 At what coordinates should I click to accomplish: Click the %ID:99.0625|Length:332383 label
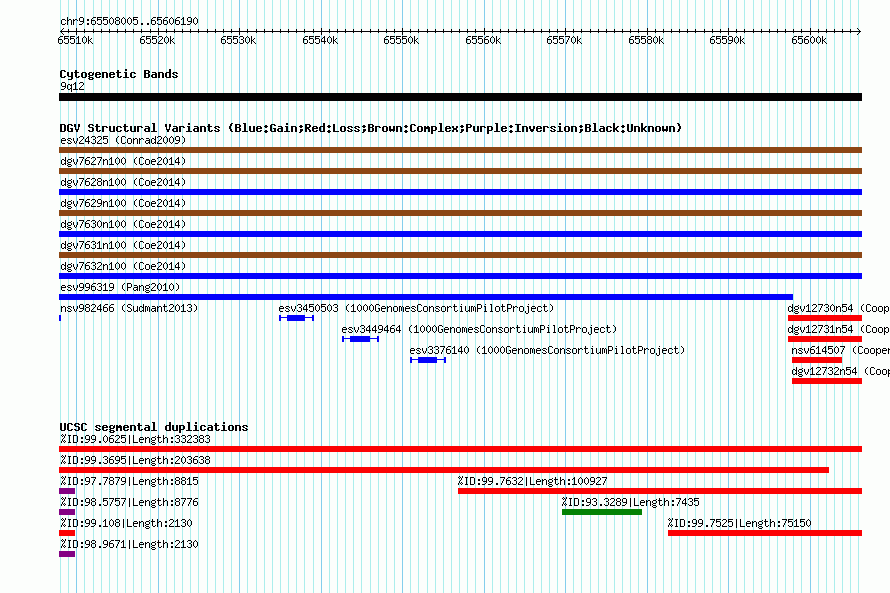135,439
